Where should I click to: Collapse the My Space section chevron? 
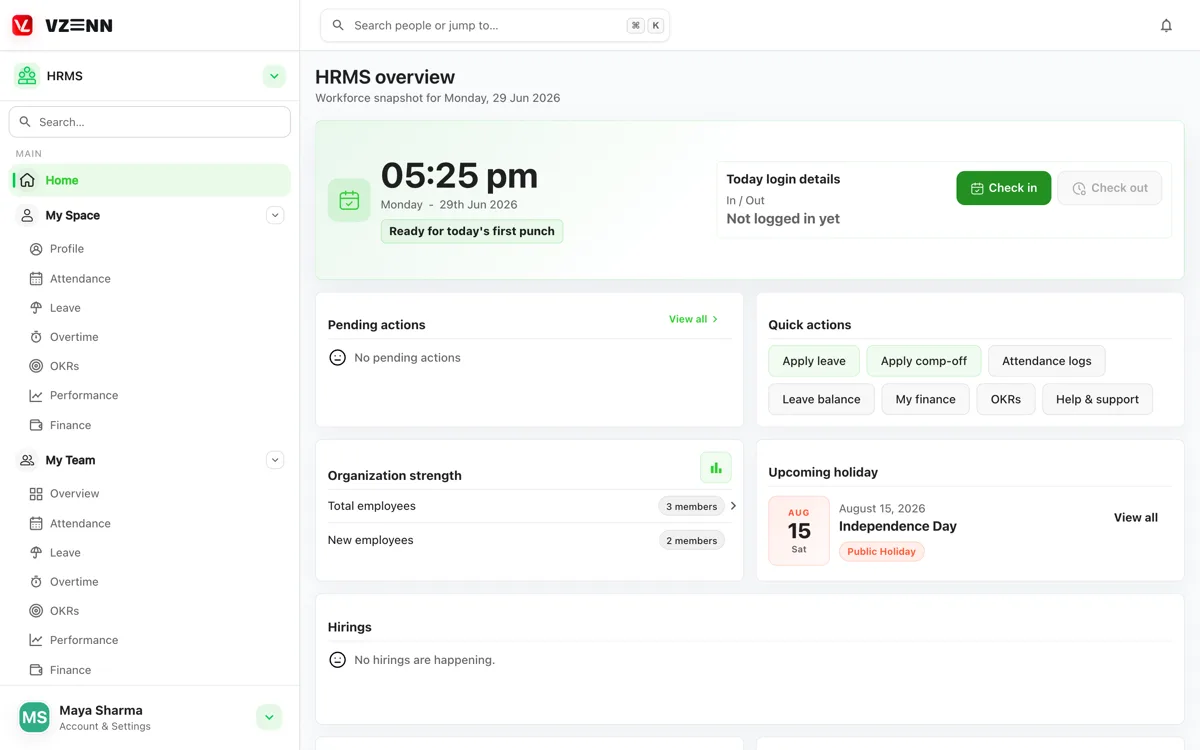click(x=275, y=215)
